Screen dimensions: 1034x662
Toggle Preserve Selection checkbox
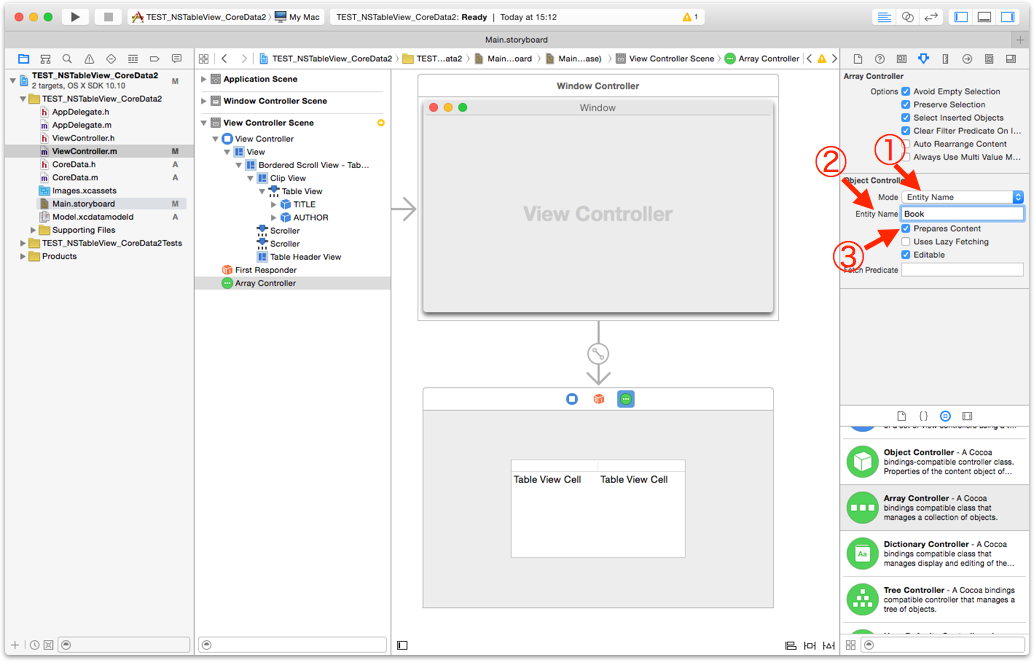(x=906, y=105)
